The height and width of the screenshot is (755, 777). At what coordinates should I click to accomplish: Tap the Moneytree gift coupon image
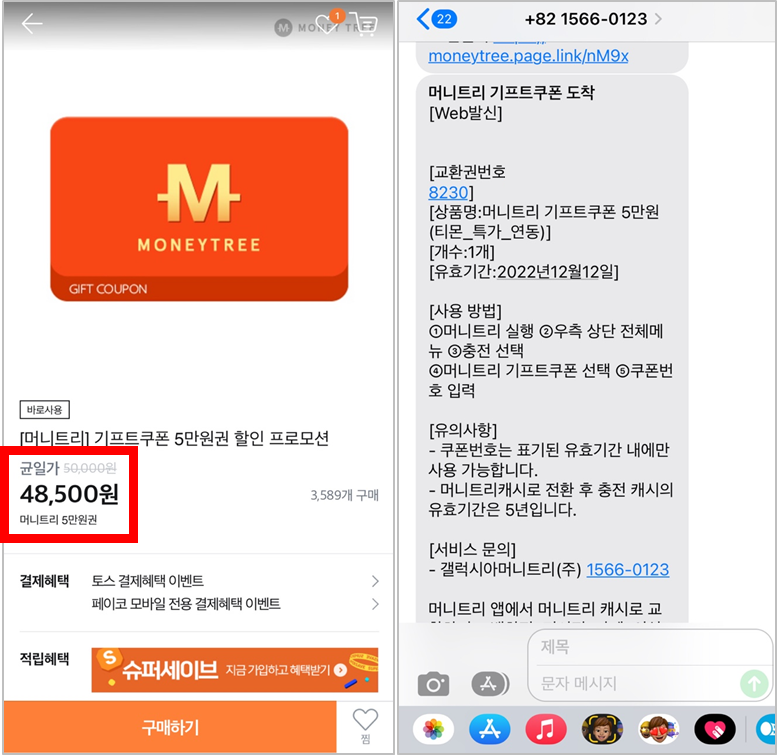[x=199, y=209]
